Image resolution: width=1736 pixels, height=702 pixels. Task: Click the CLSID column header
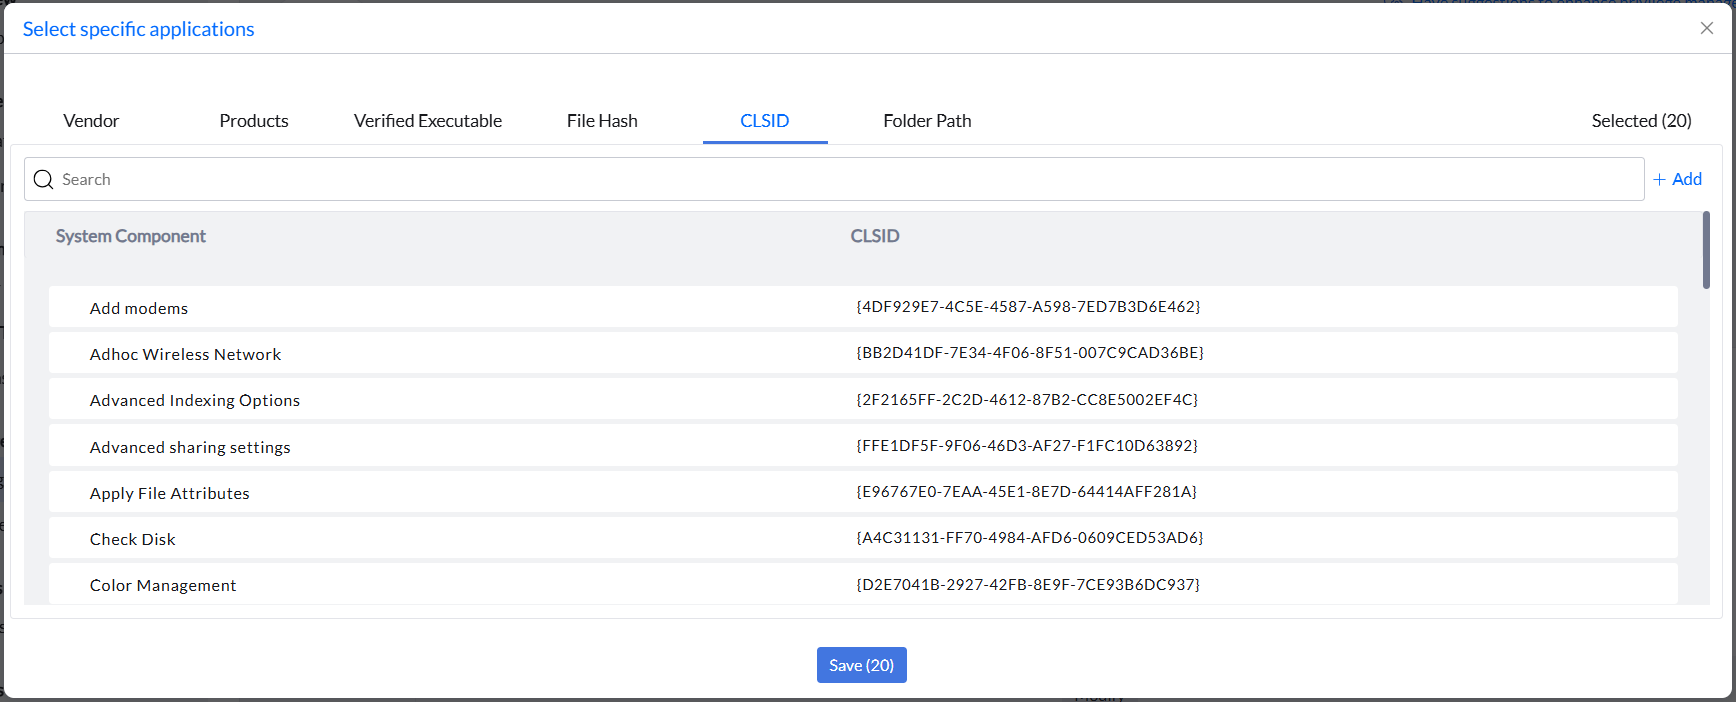pyautogui.click(x=875, y=236)
